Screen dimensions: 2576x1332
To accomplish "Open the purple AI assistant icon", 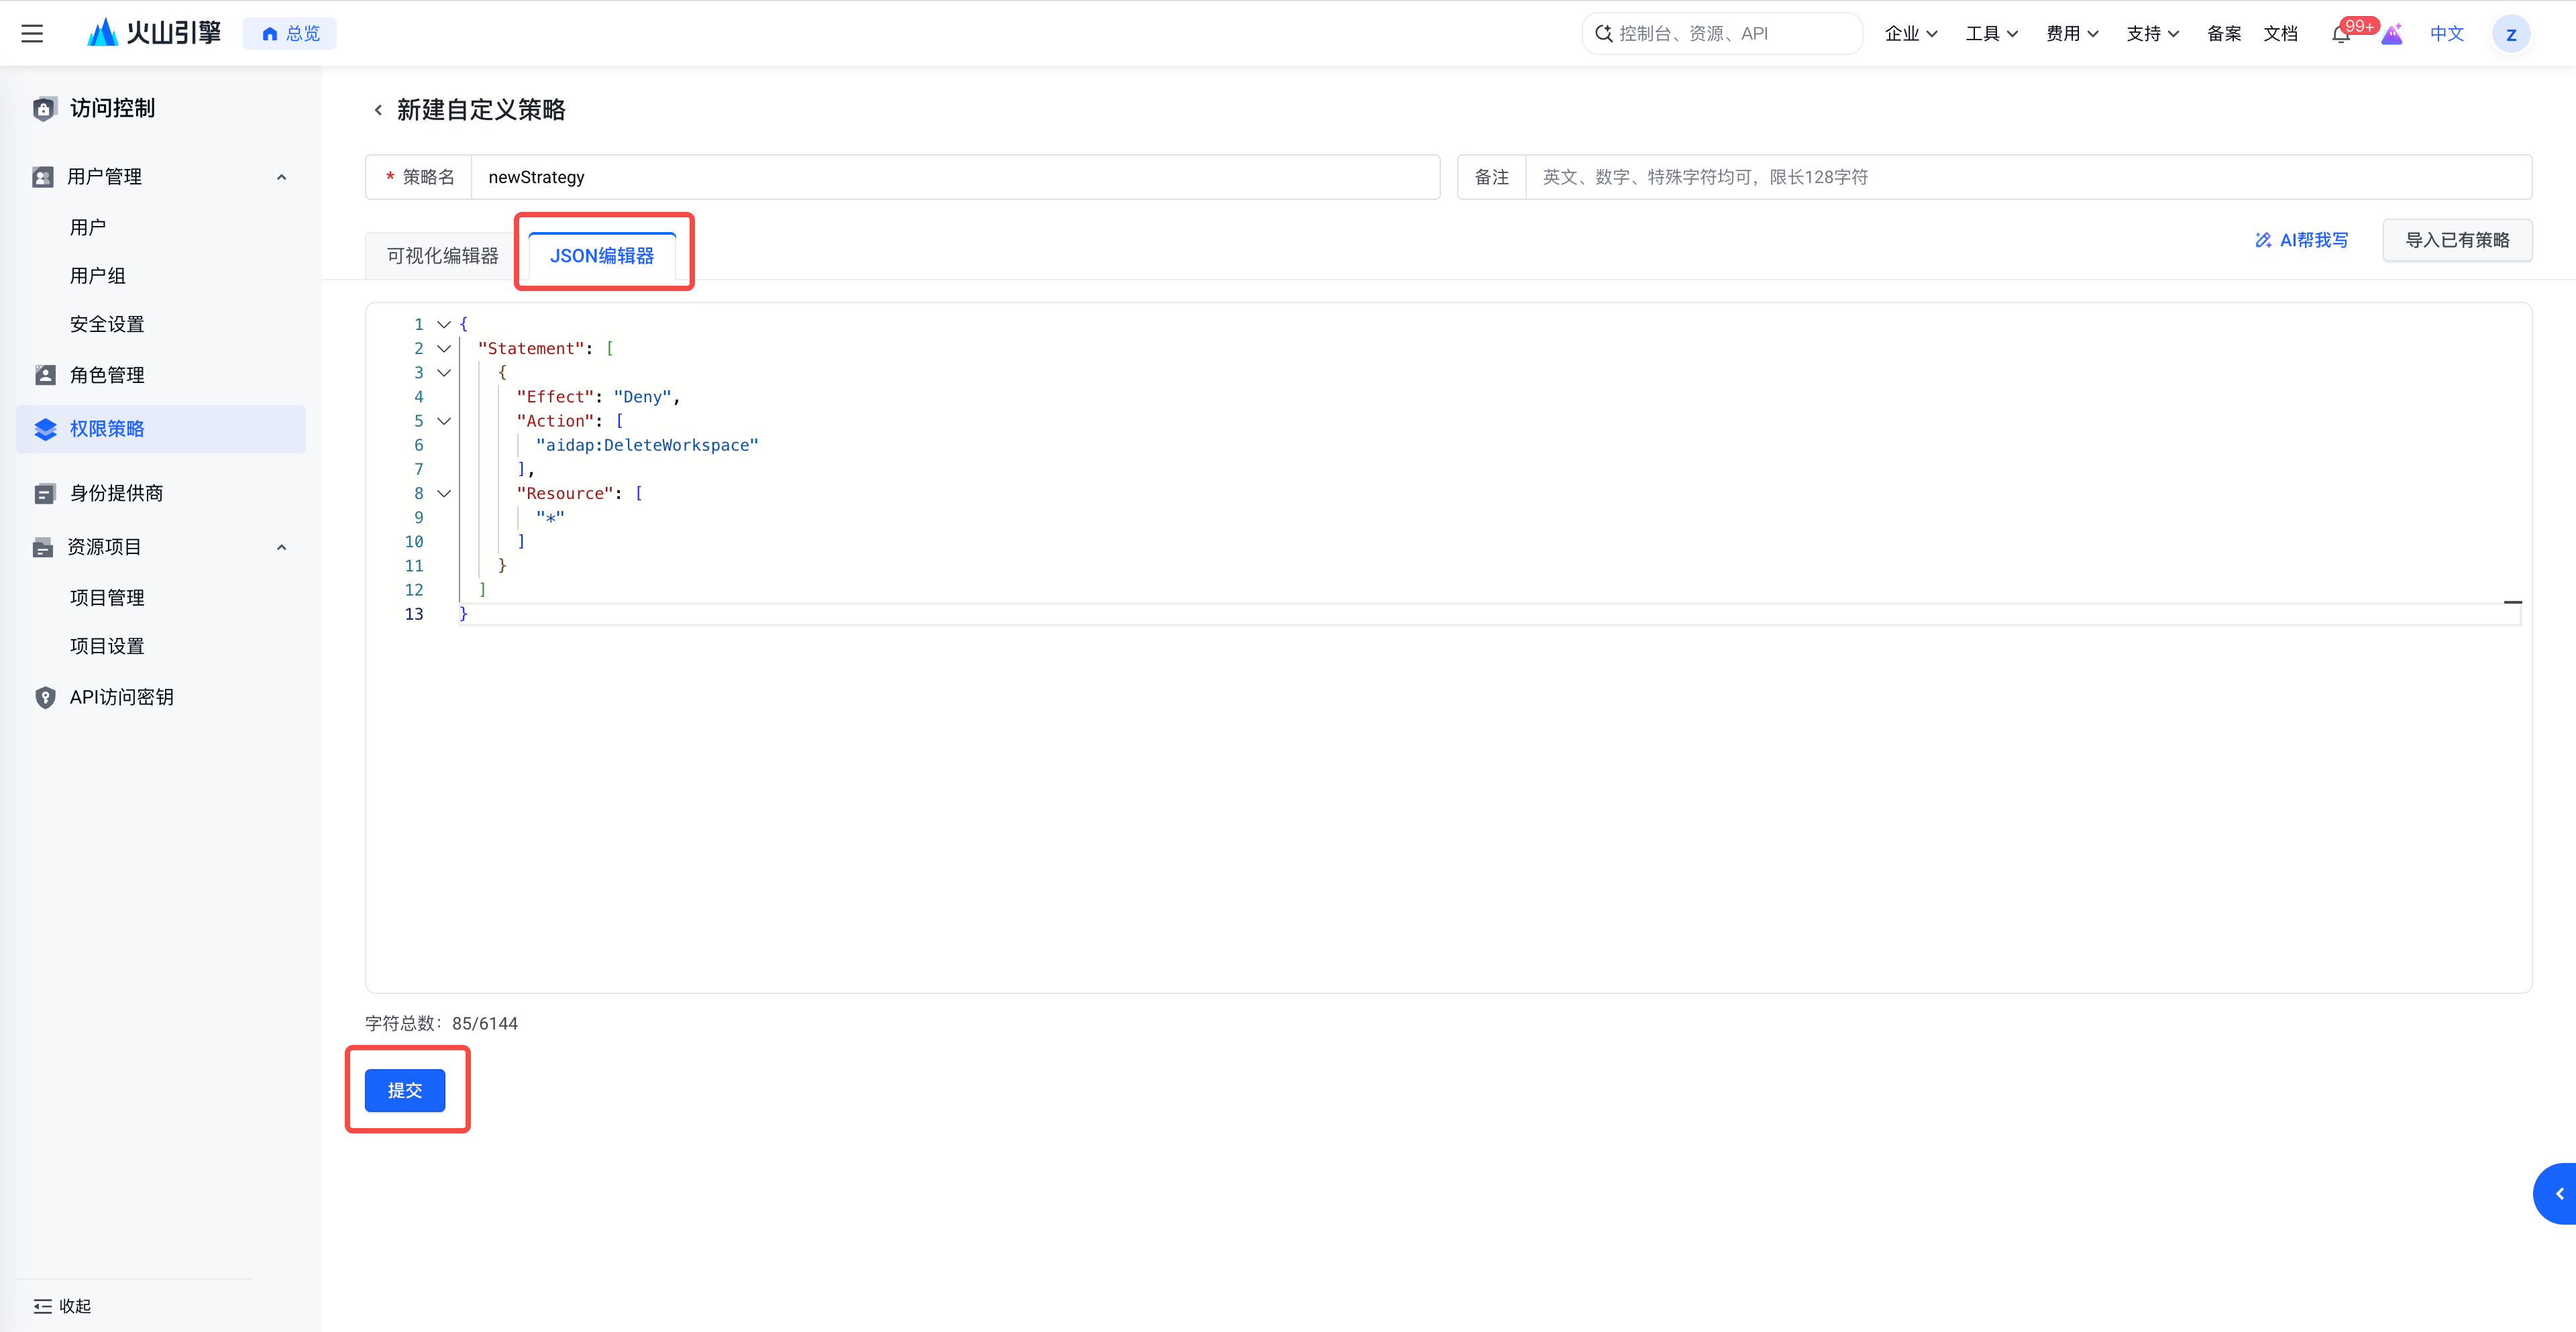I will coord(2392,34).
